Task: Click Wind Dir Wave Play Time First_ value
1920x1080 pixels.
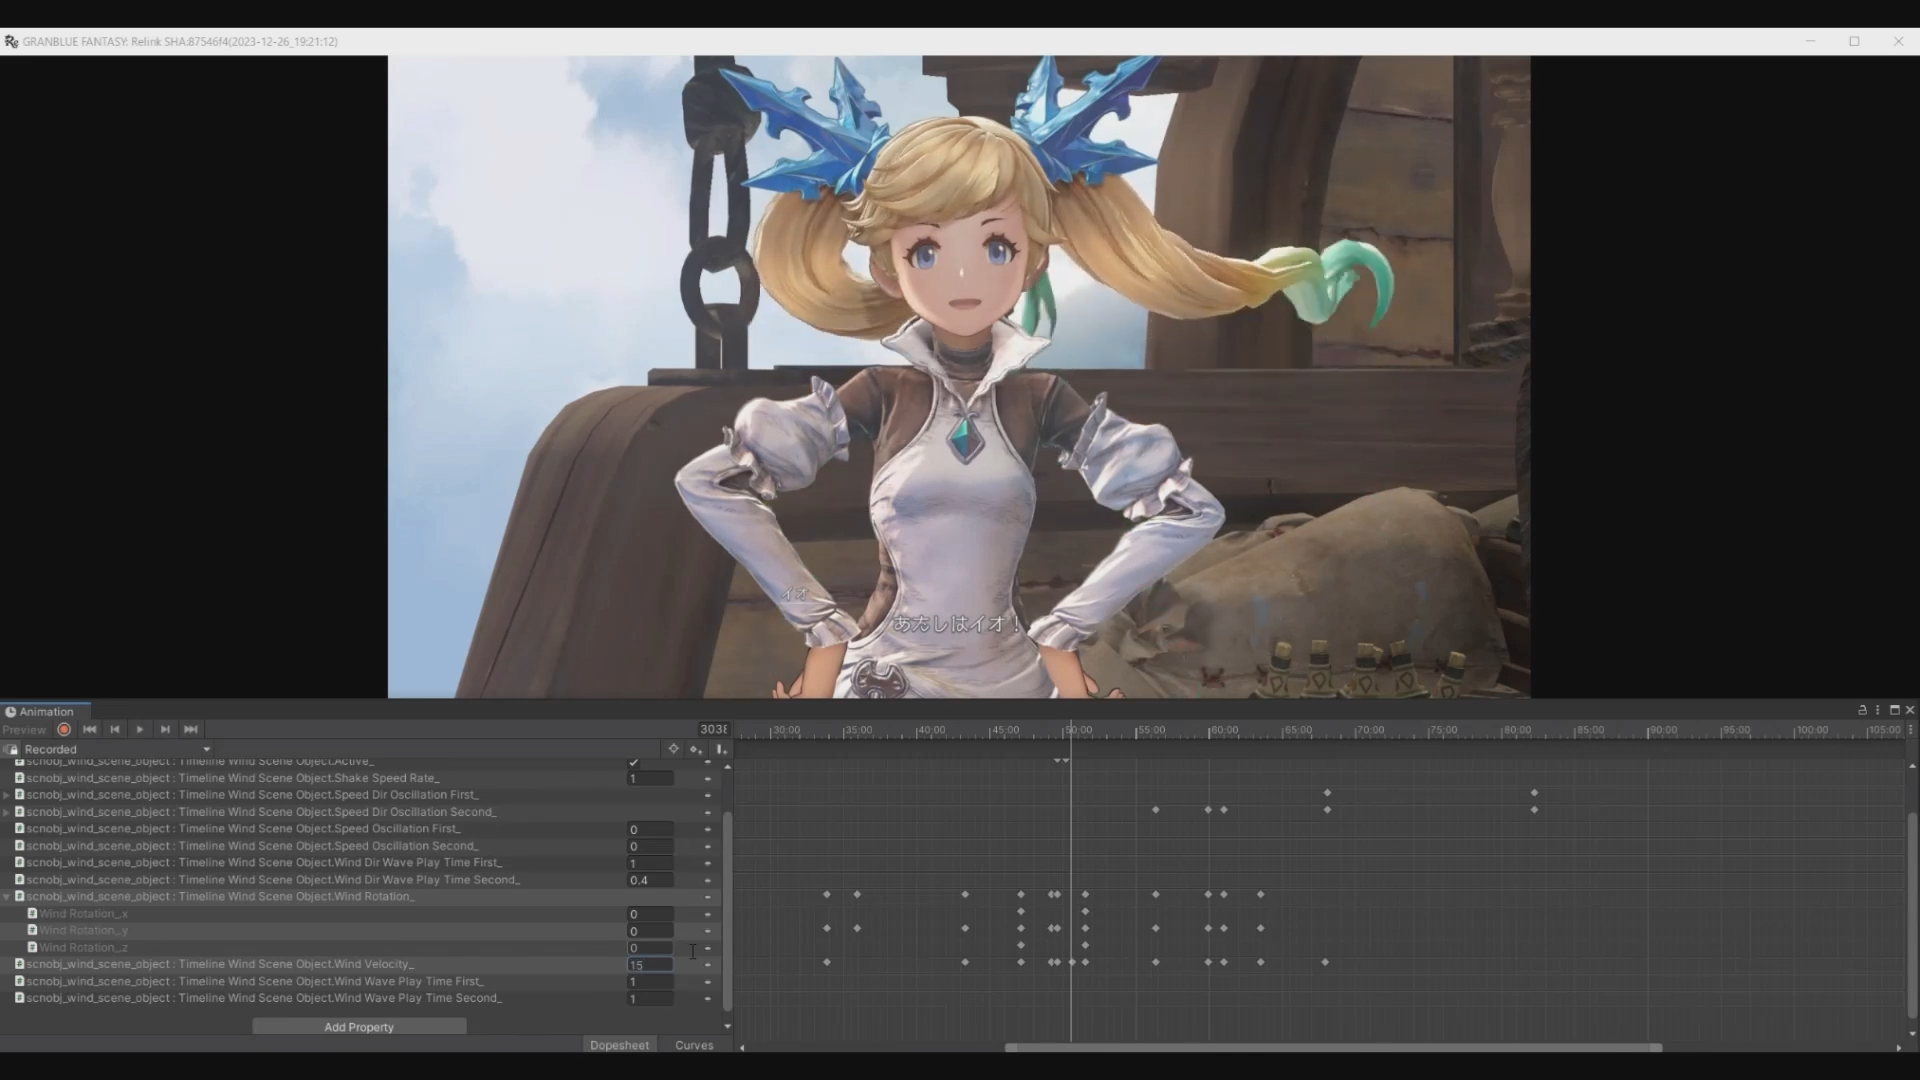Action: point(650,863)
